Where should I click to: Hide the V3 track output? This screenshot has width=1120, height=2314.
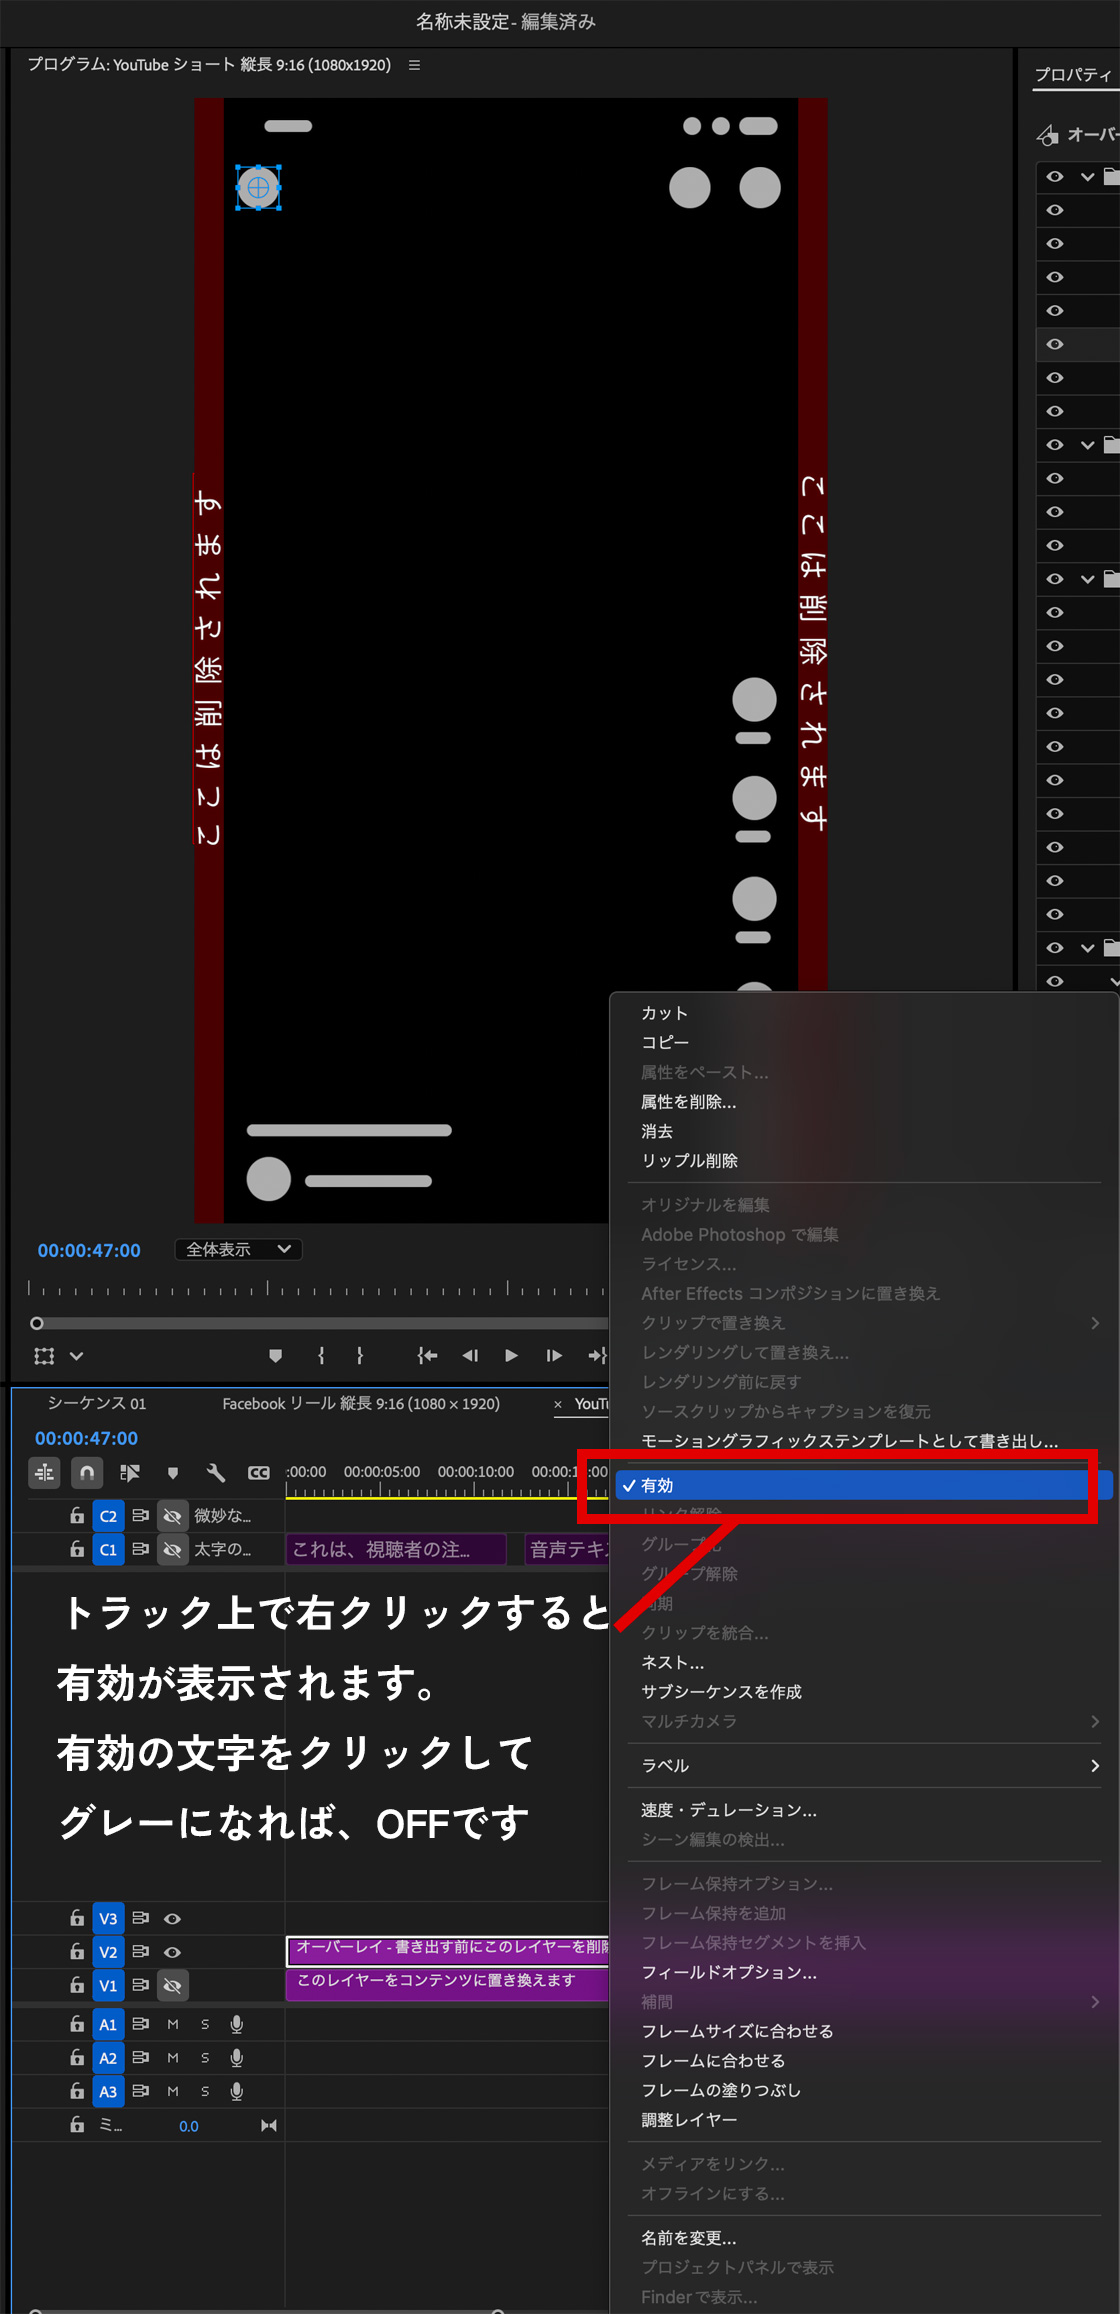pyautogui.click(x=172, y=1918)
